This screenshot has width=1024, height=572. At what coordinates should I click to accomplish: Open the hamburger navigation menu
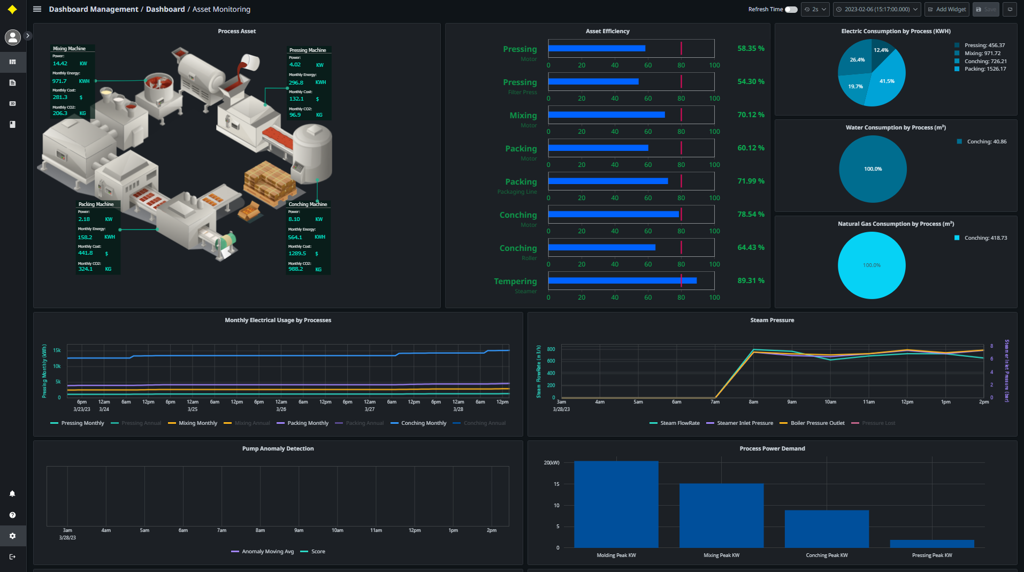click(37, 9)
